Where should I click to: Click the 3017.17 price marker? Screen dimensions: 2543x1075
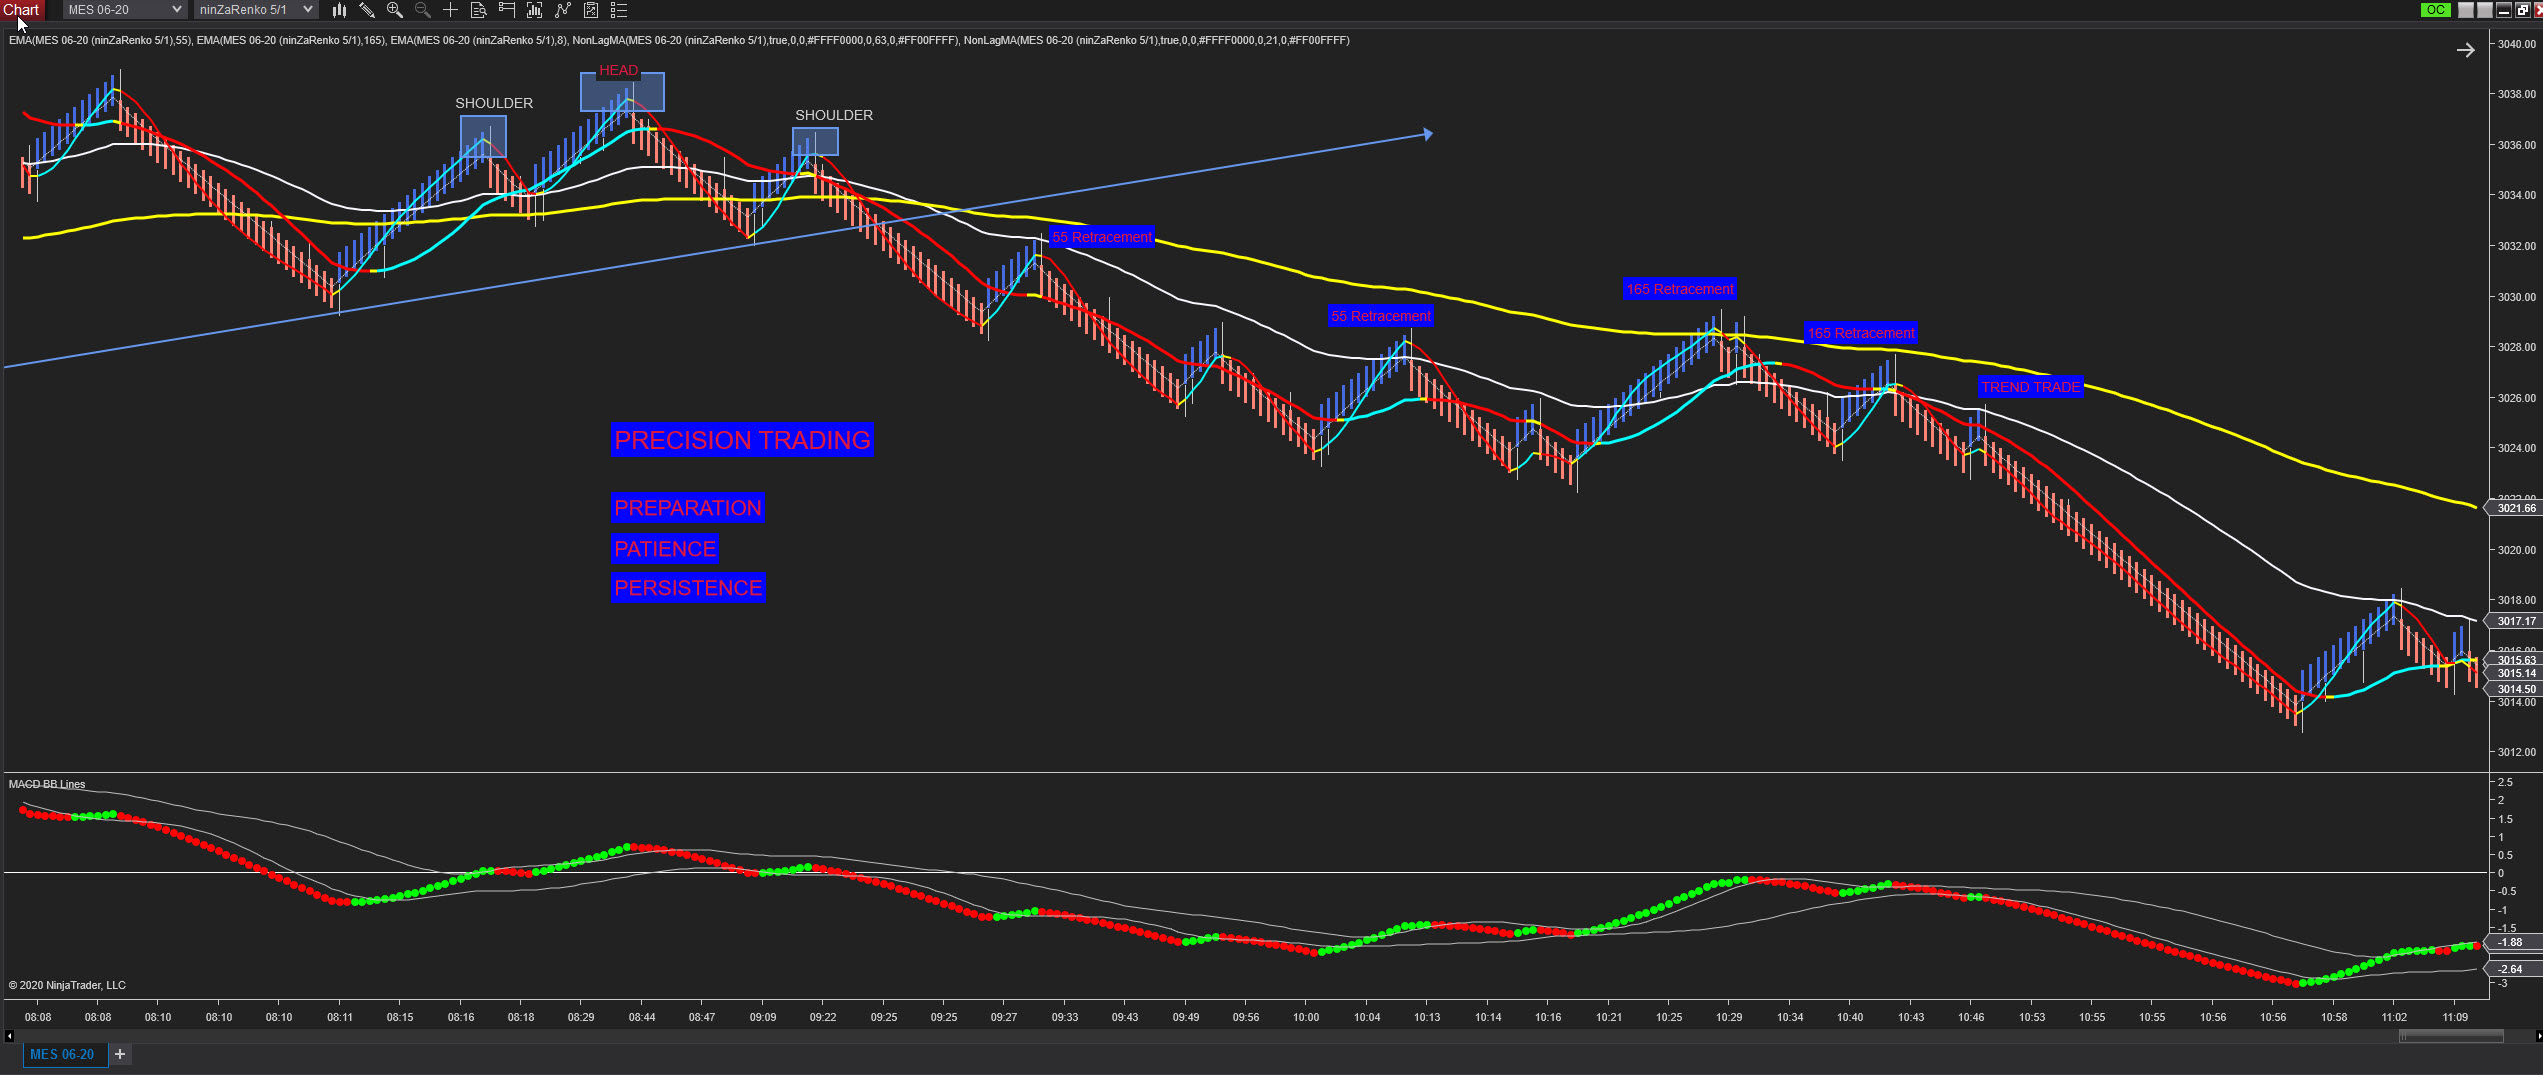click(2516, 621)
